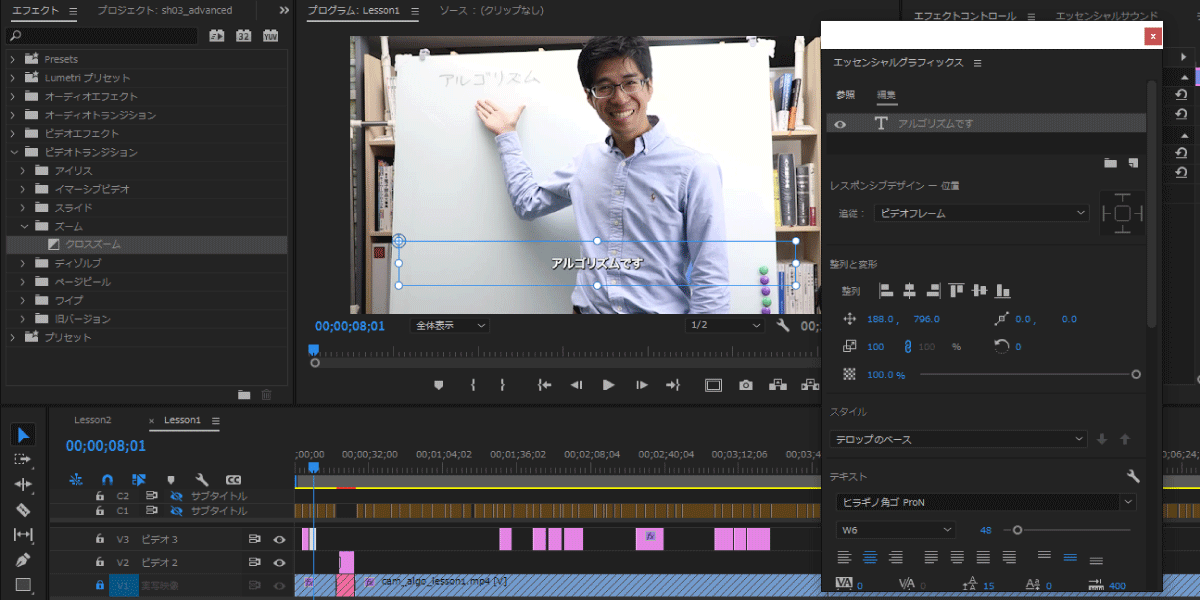Select the Pen tool
The image size is (1200, 600).
coord(24,560)
